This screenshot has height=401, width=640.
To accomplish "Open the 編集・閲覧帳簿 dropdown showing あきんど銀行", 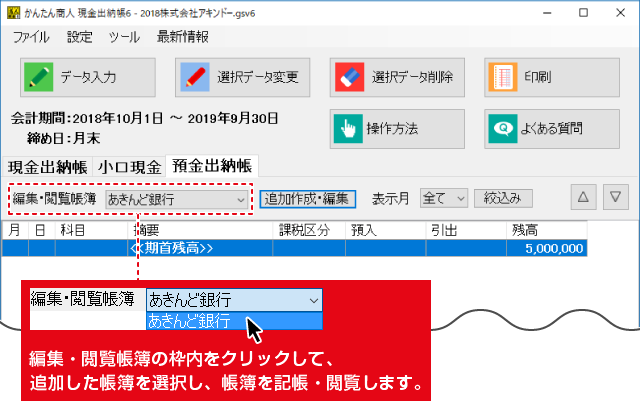I will click(176, 200).
